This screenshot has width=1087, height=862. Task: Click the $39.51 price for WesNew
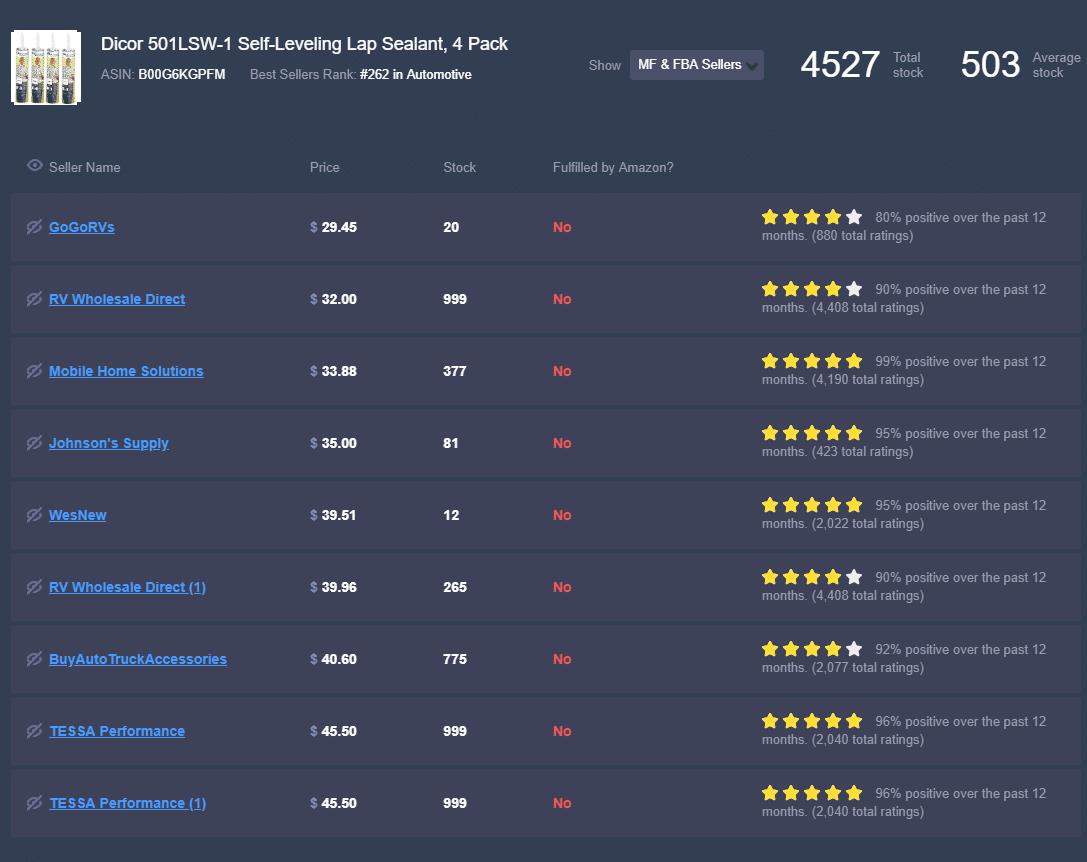333,515
